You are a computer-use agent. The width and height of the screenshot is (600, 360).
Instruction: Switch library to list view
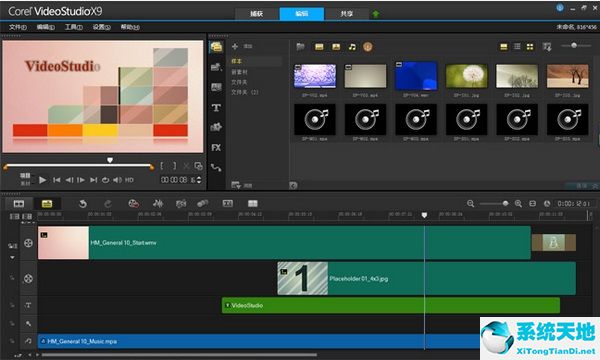pyautogui.click(x=517, y=47)
